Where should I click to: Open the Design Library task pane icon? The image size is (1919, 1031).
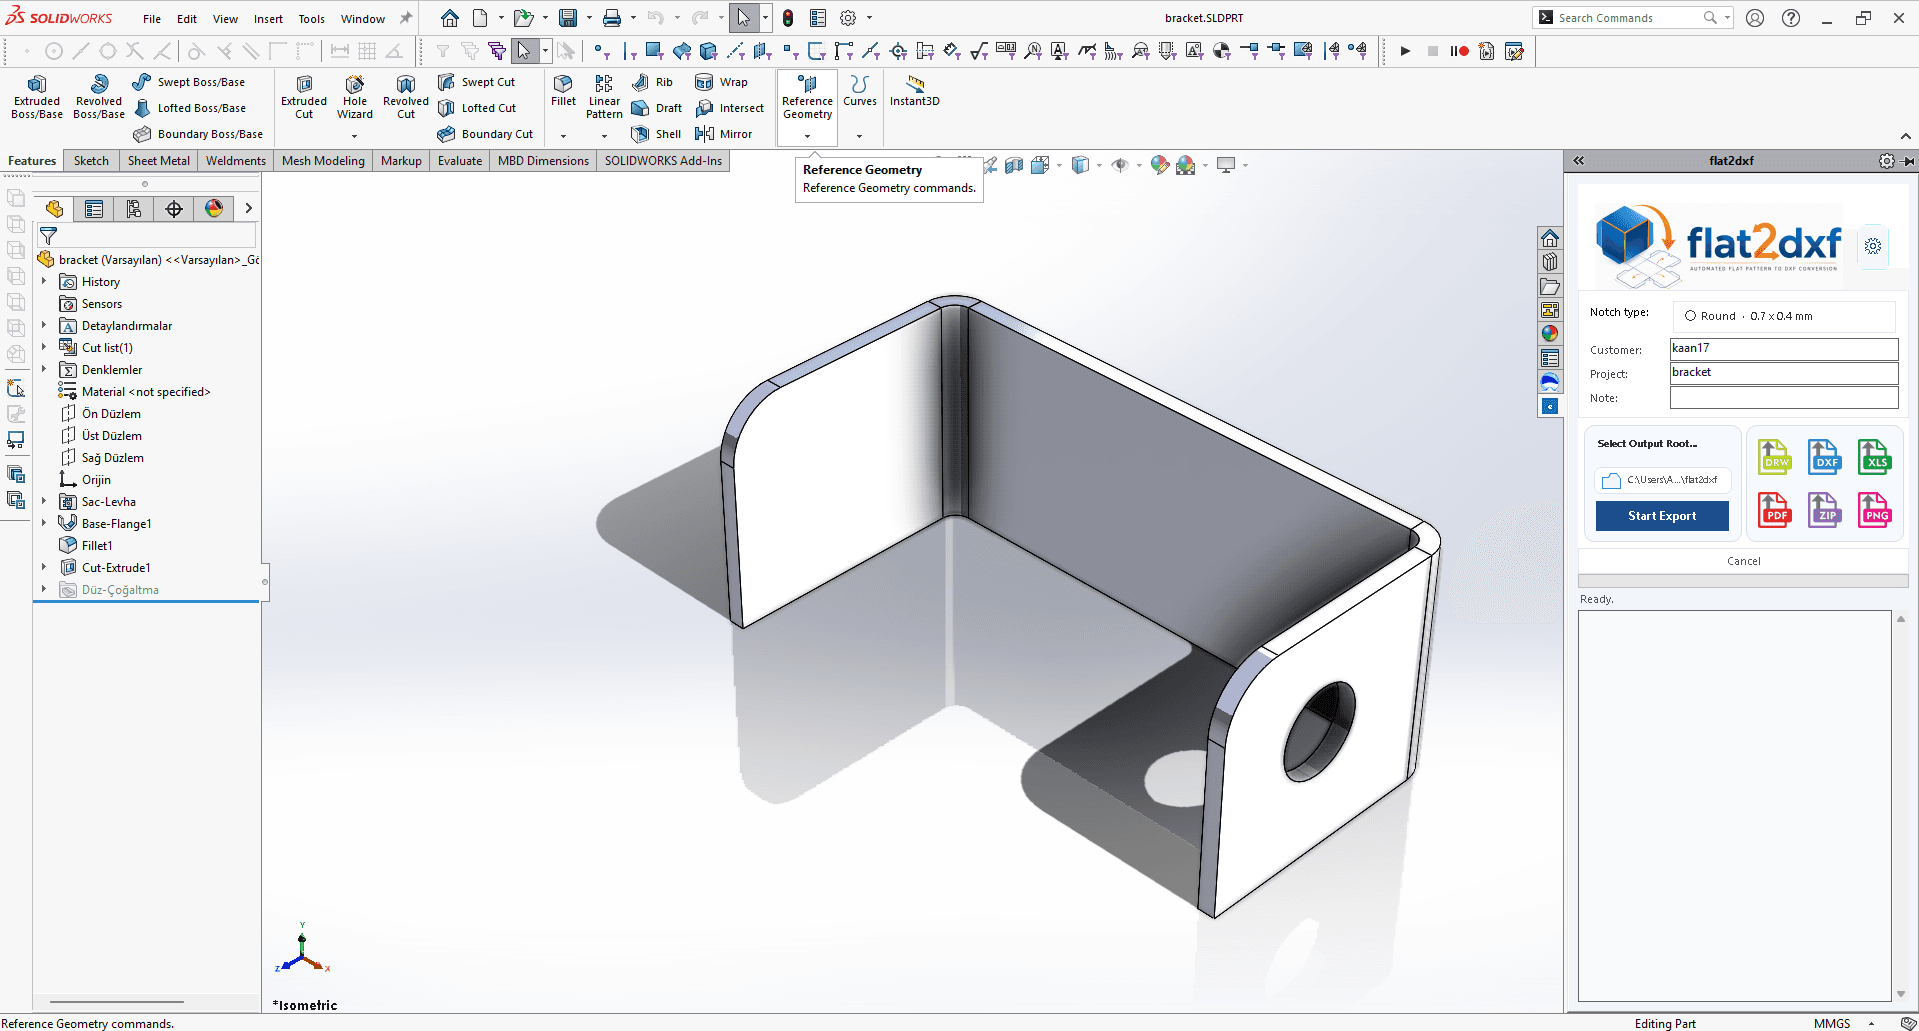[x=1550, y=262]
